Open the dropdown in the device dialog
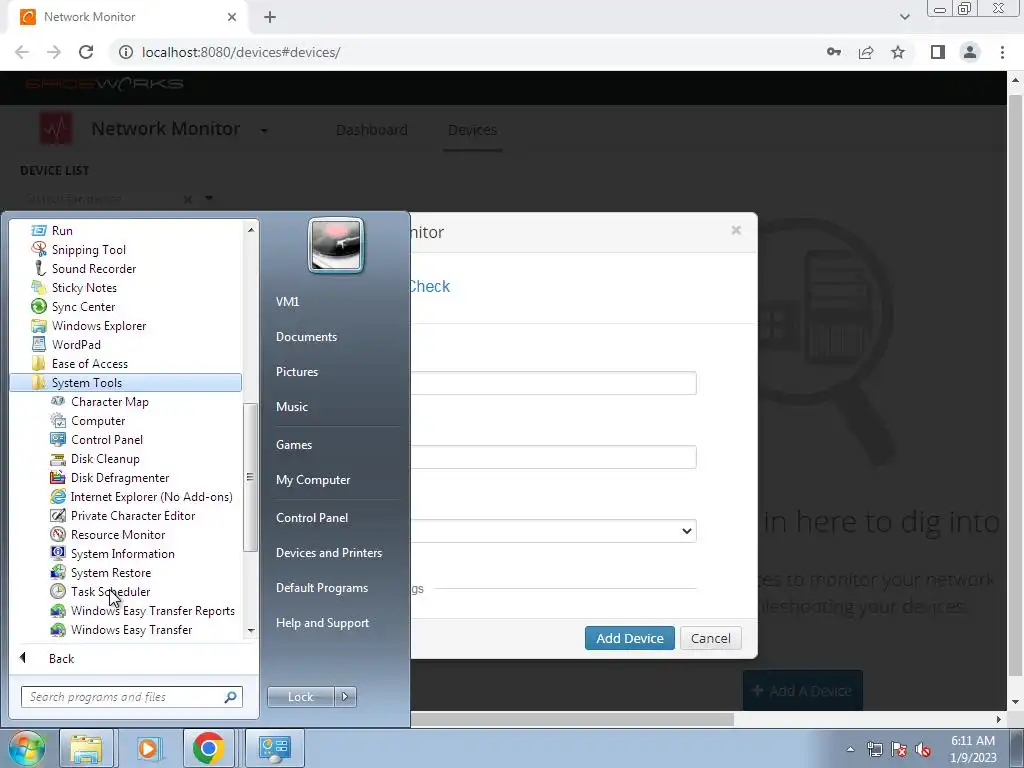Viewport: 1024px width, 768px height. point(554,531)
